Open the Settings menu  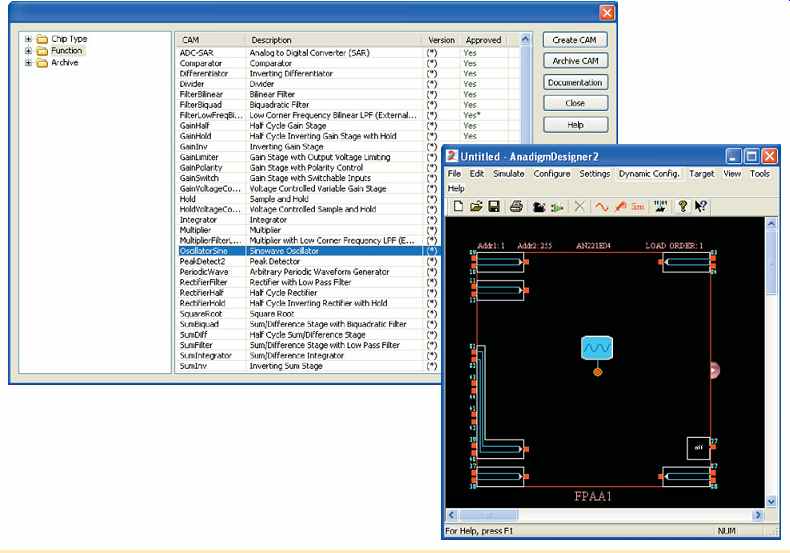tap(595, 173)
